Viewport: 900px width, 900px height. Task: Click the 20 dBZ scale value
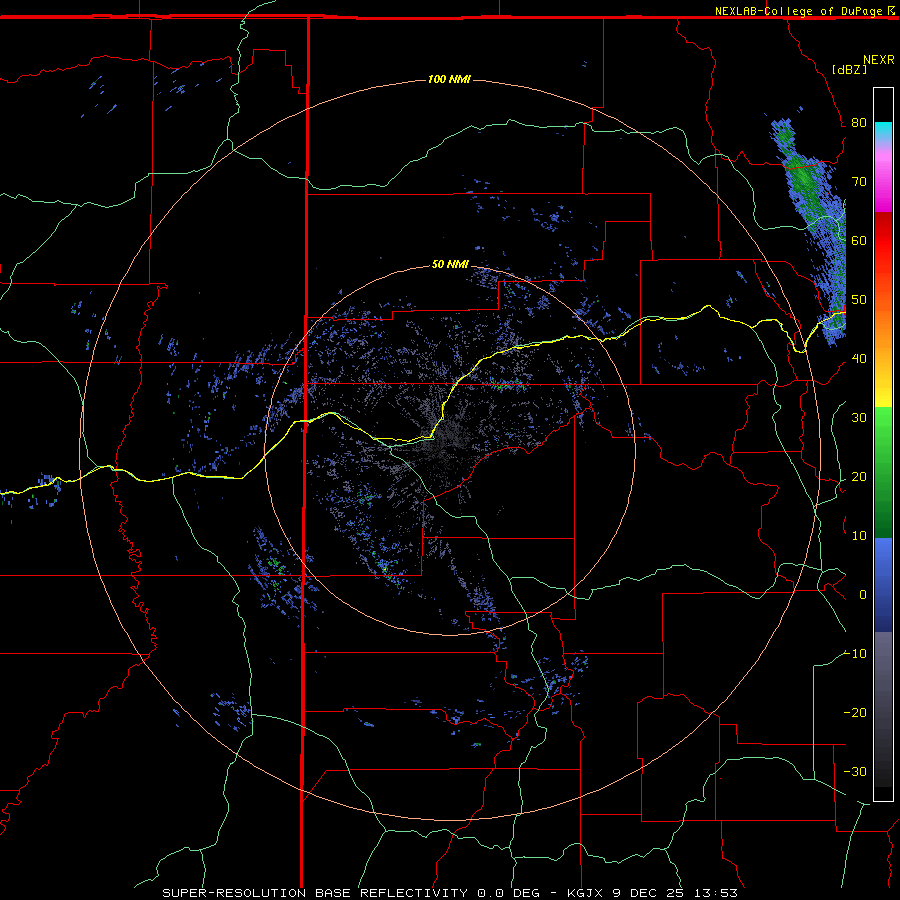[859, 477]
